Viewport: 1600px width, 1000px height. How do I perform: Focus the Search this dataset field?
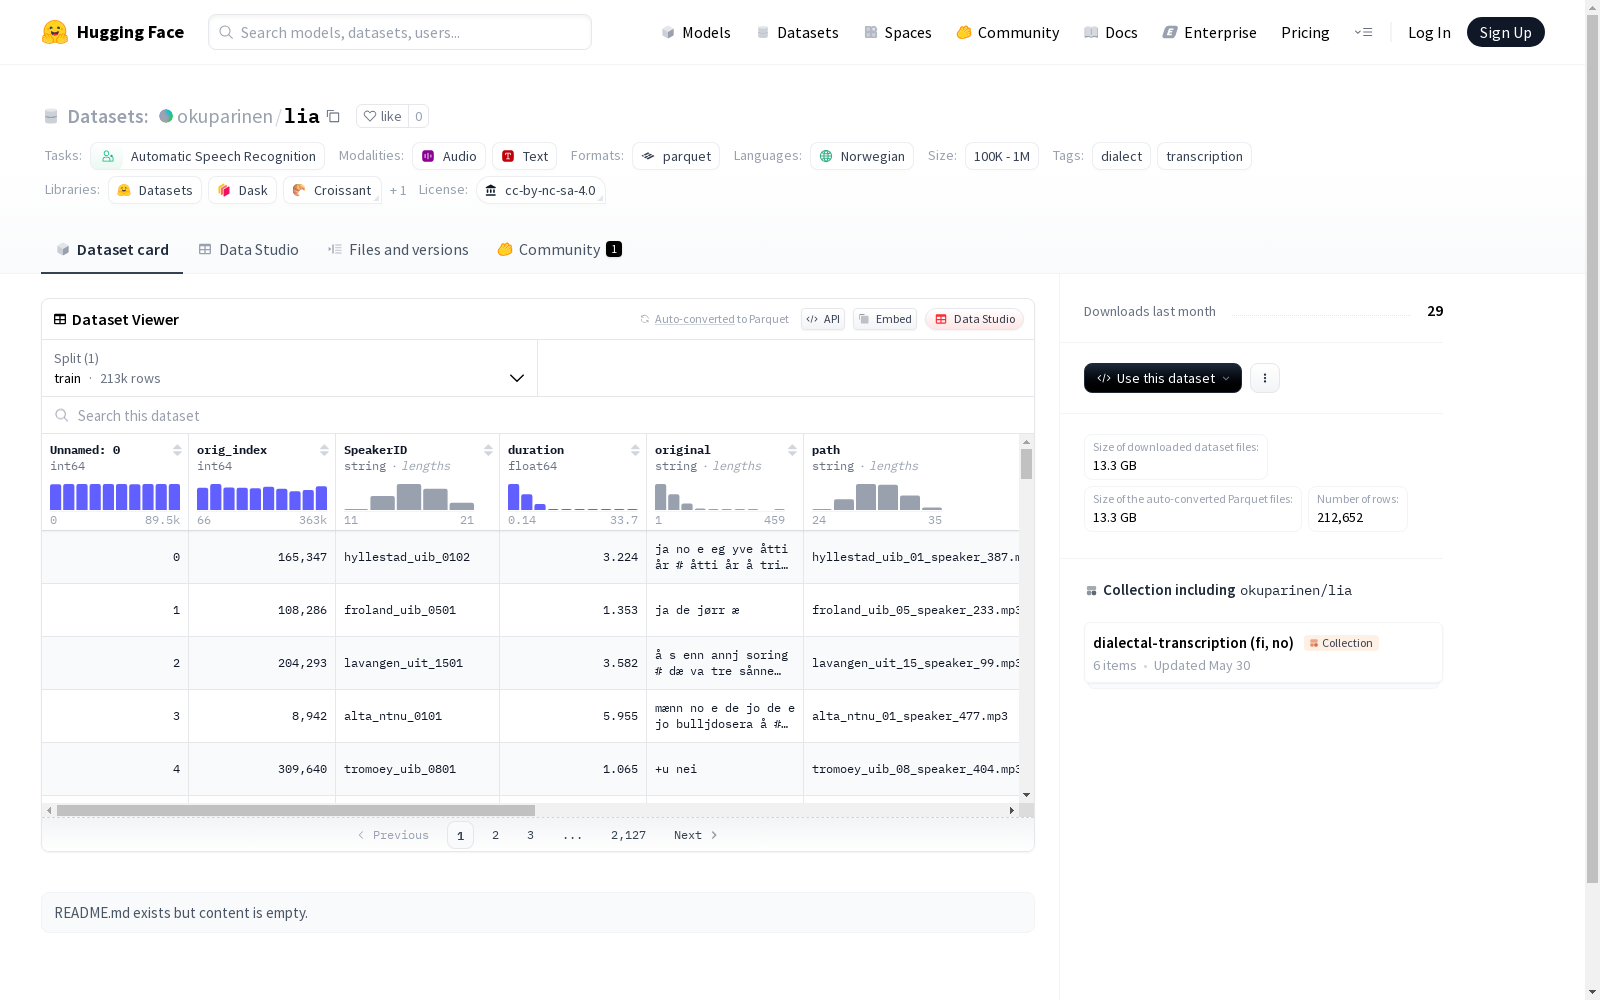(538, 415)
